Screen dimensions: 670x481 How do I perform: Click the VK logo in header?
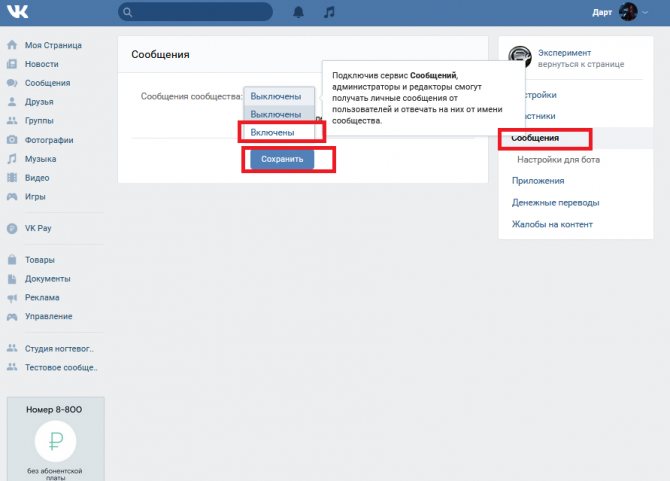pos(18,12)
